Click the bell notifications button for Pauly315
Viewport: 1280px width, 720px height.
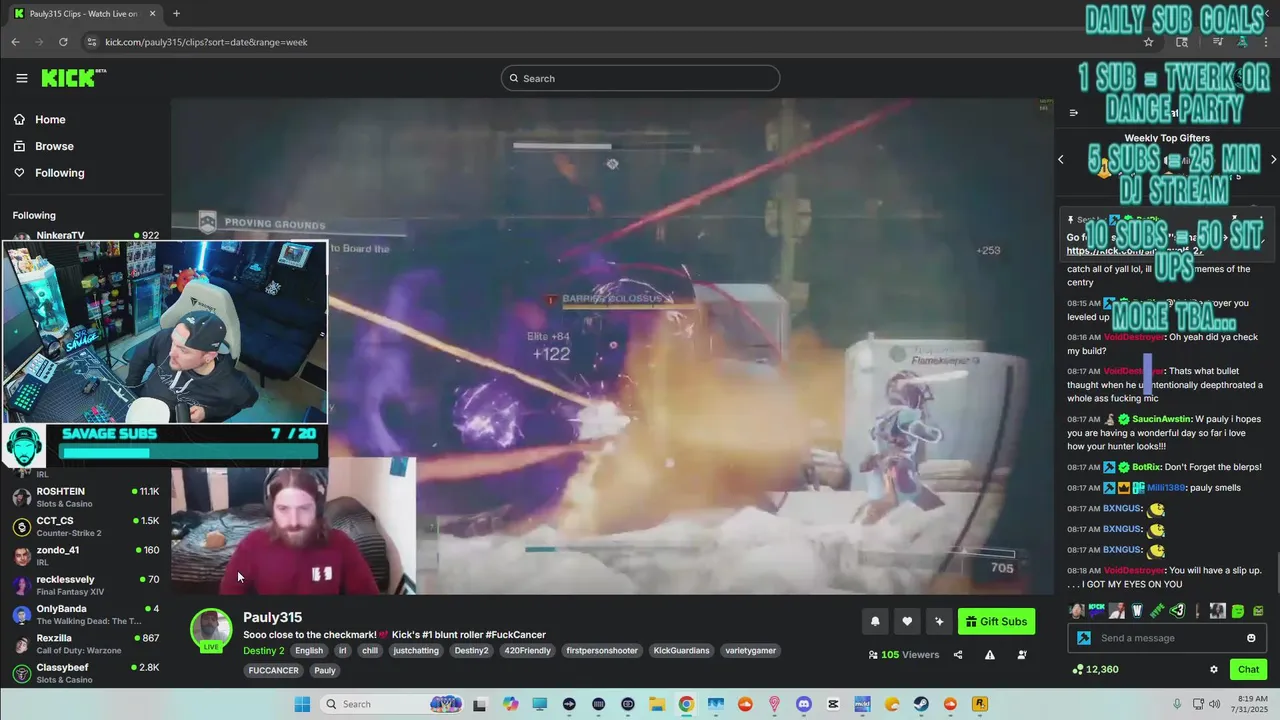pos(875,621)
